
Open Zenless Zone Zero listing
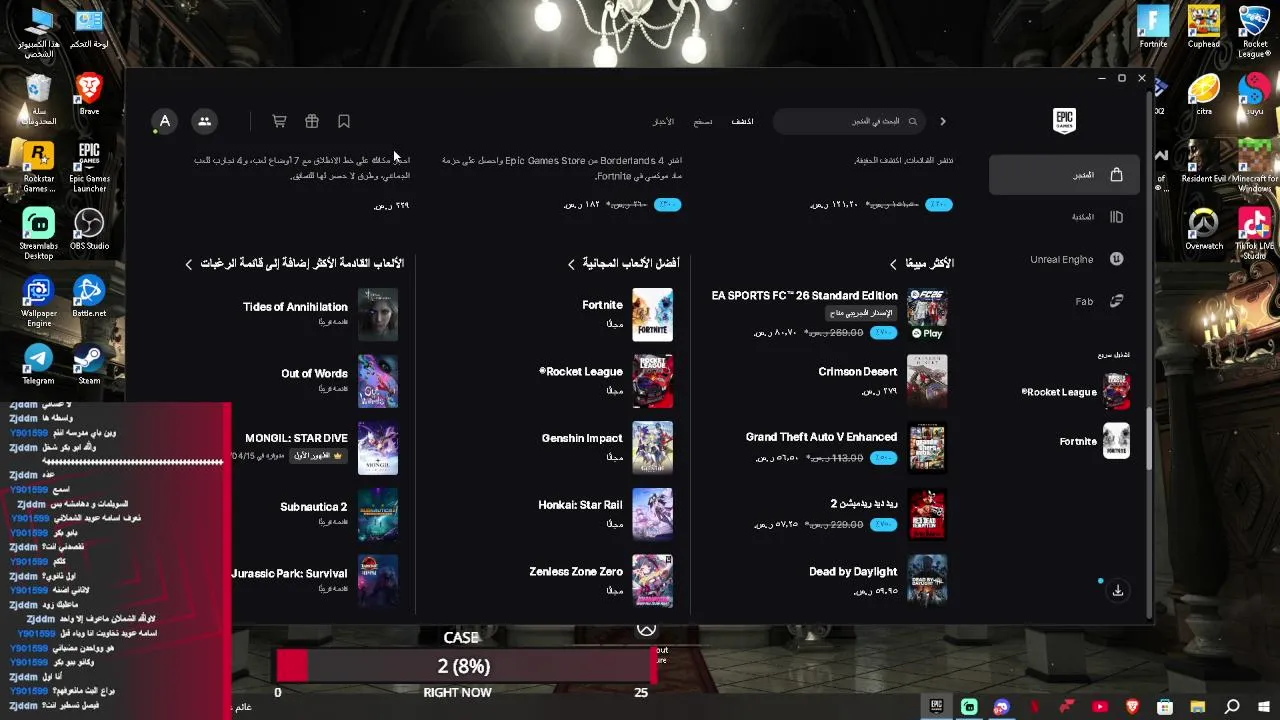[x=601, y=580]
